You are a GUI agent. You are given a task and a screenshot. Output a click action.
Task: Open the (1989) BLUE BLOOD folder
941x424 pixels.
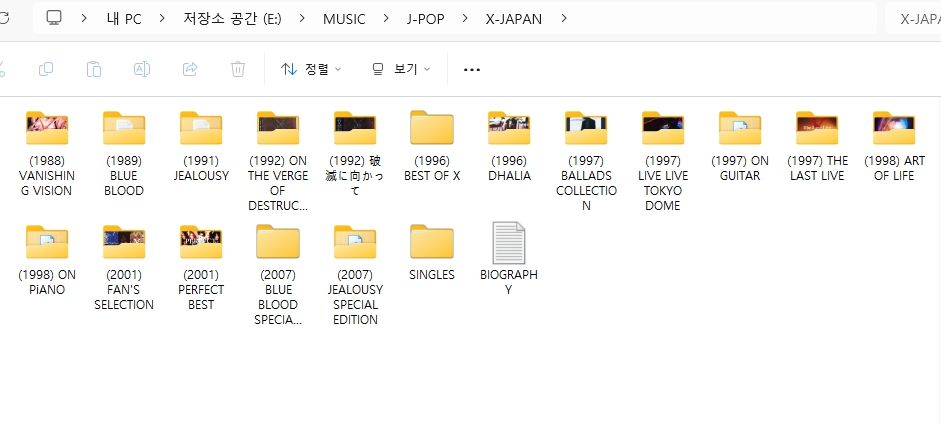[x=124, y=153]
